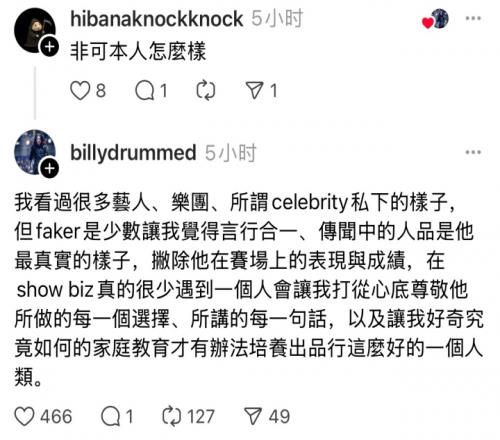Follow billydrummed using the plus badge
Viewport: 500px width, 440px height.
50,168
